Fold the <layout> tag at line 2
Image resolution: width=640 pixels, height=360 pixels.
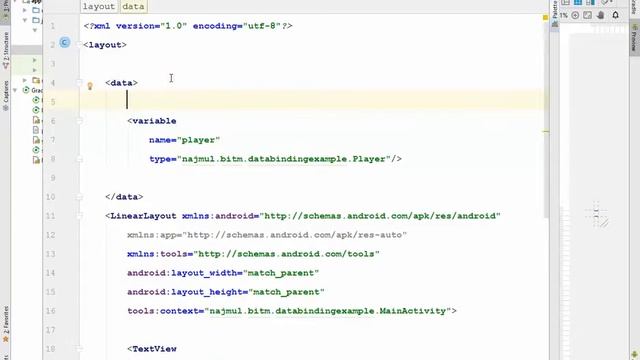80,45
